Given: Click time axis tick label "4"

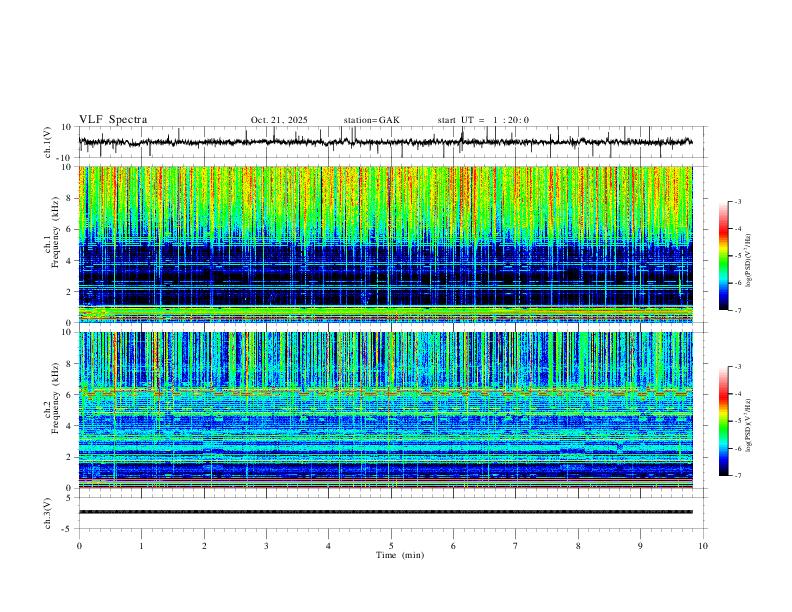Looking at the screenshot, I should tap(329, 546).
